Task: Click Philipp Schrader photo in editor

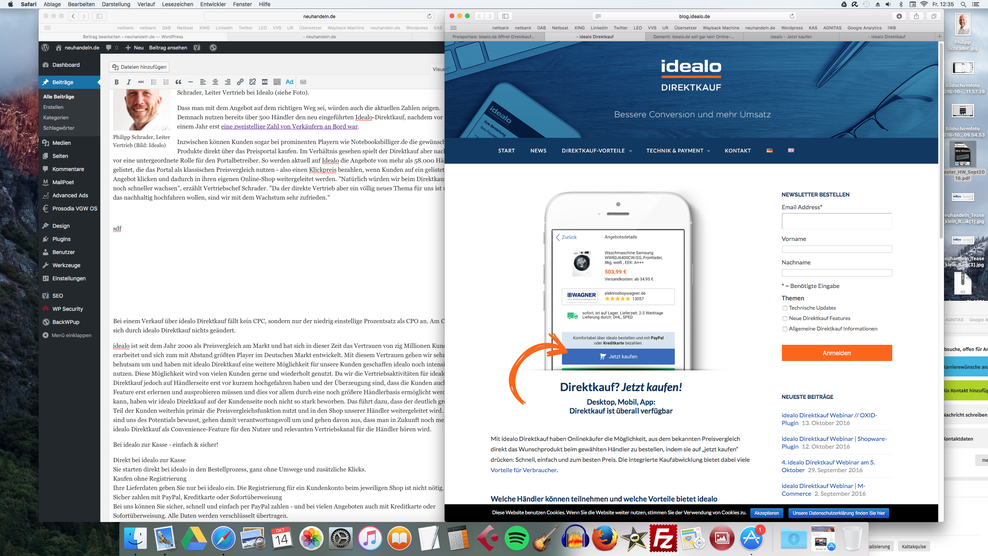Action: [142, 110]
